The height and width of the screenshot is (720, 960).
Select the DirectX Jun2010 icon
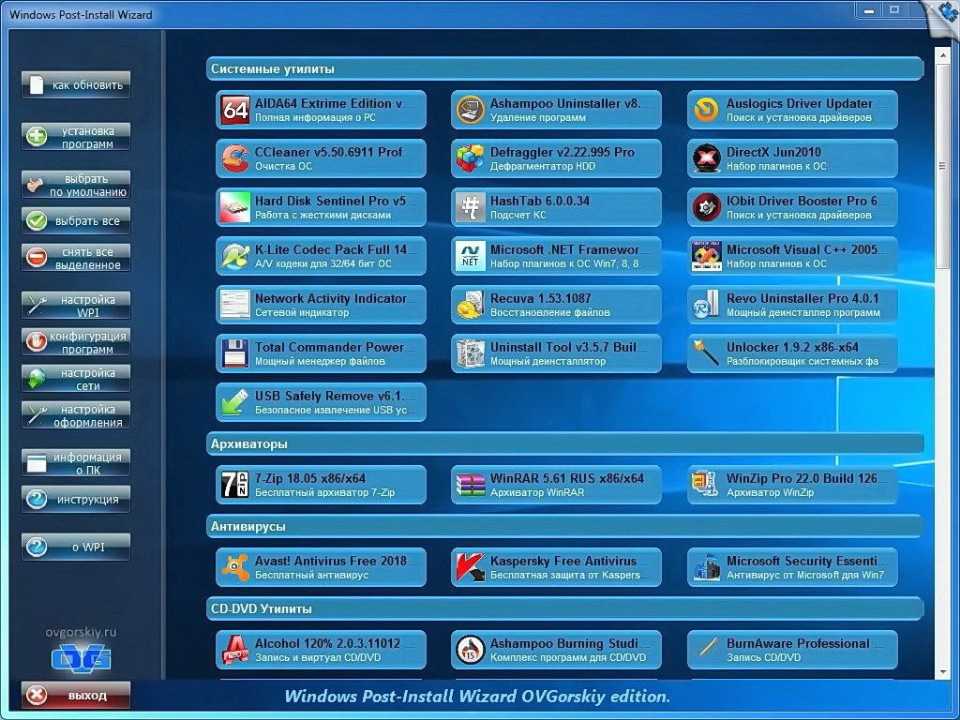(x=706, y=159)
